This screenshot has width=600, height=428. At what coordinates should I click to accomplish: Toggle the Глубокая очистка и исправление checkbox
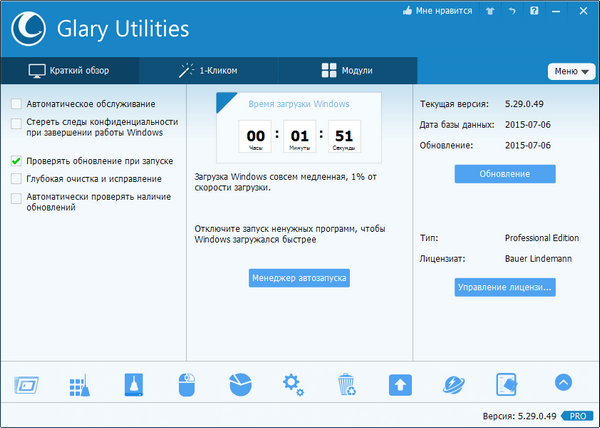coord(16,179)
